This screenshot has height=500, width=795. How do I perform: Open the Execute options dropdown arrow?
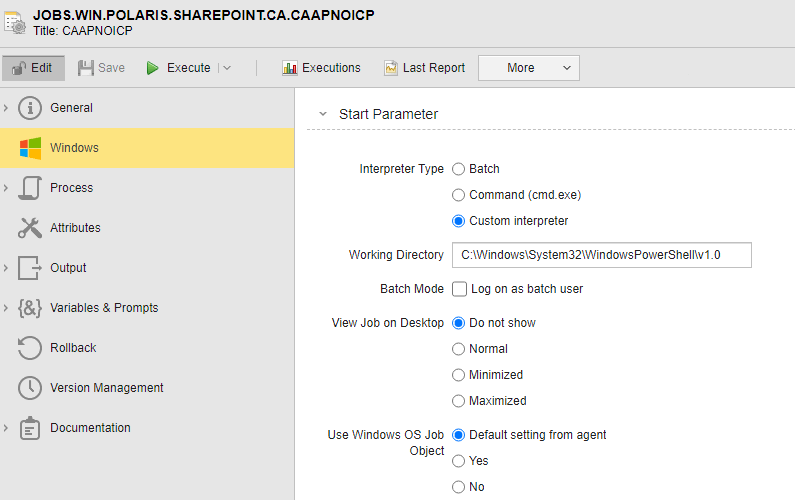coord(227,68)
